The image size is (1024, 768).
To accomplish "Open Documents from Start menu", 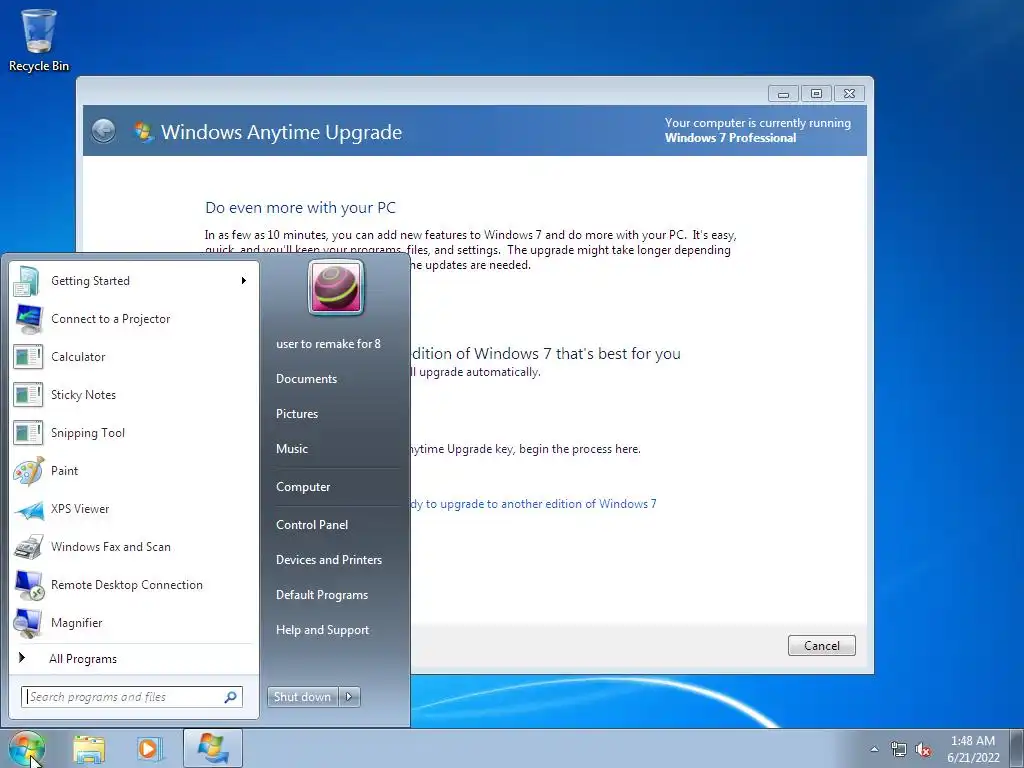I will tap(306, 379).
